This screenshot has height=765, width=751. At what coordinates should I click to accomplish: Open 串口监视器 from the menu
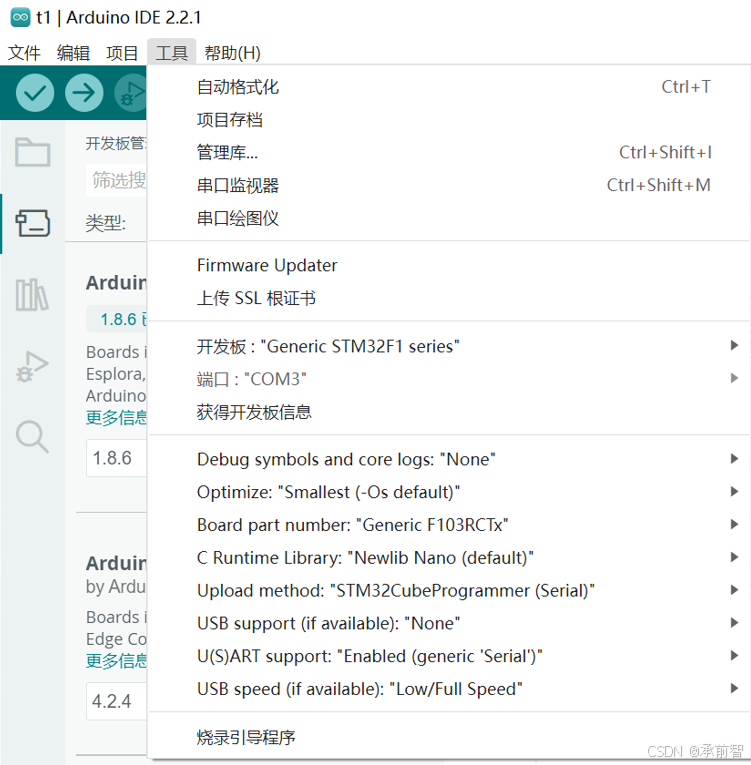tap(449, 185)
